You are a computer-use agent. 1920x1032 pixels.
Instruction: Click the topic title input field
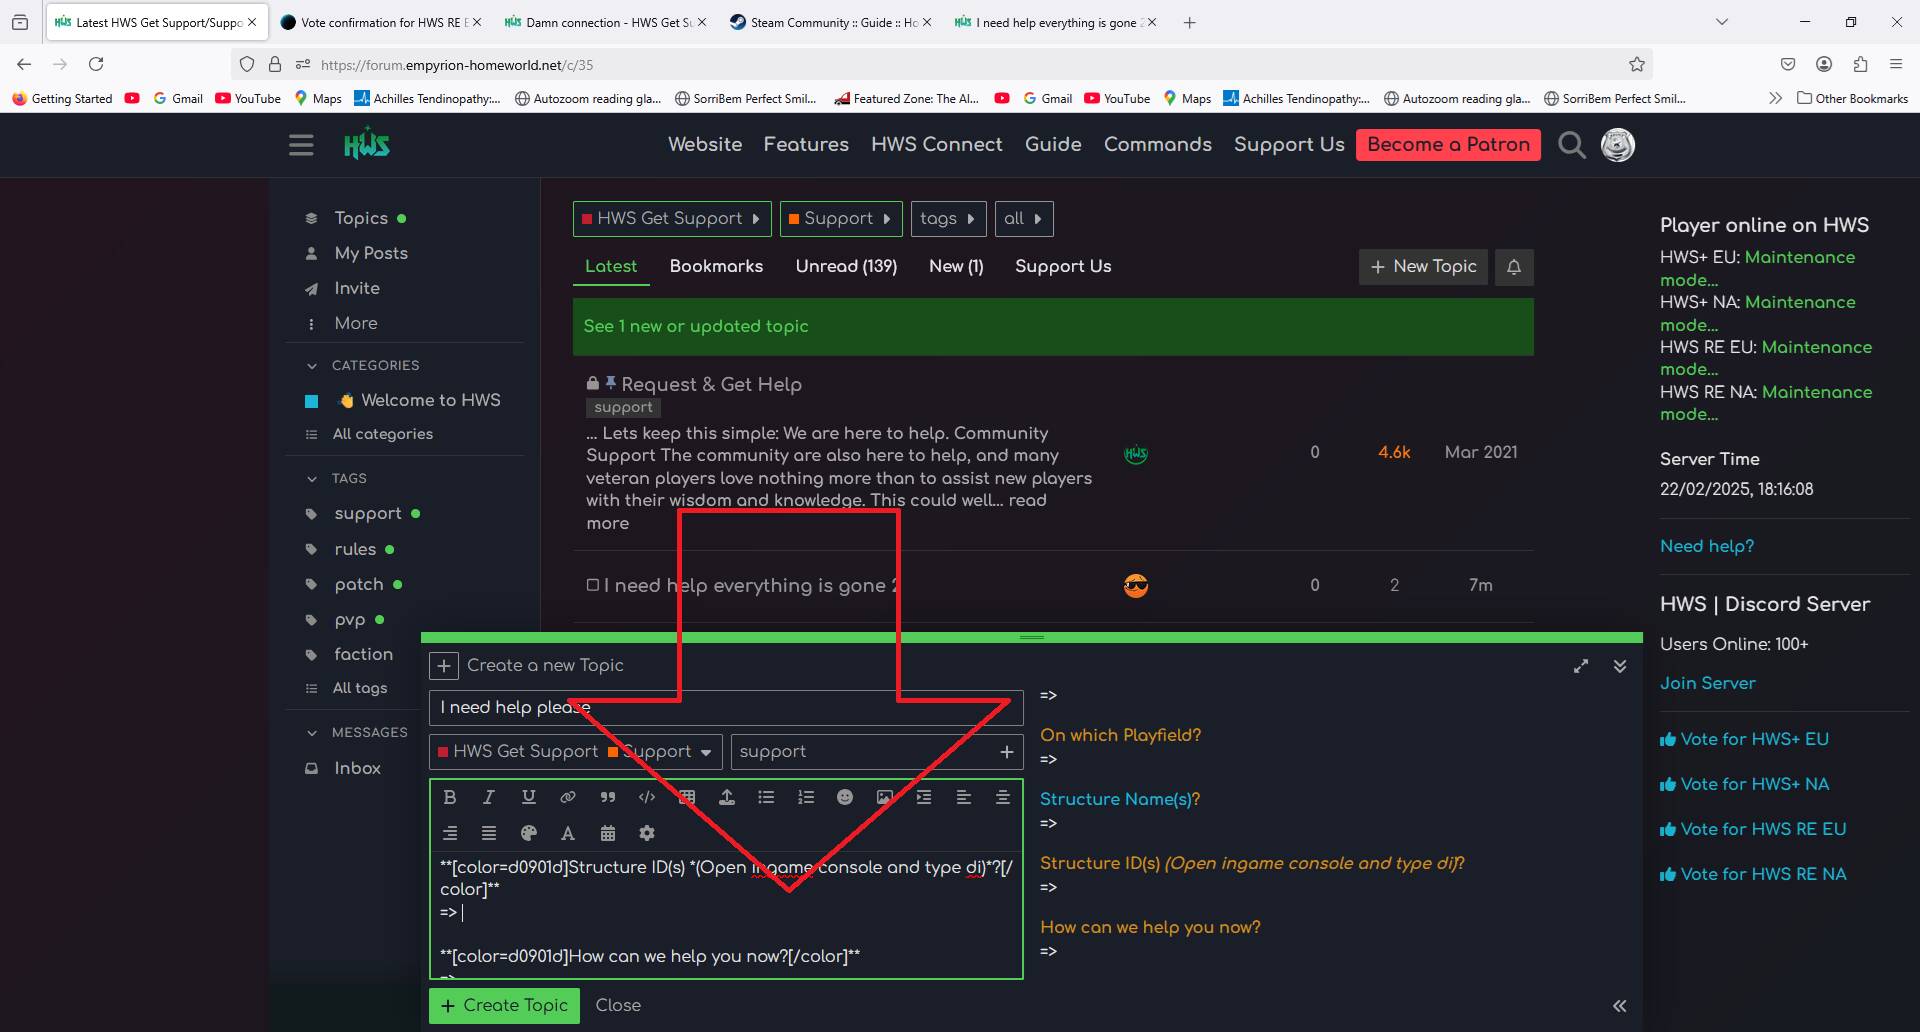pos(726,708)
